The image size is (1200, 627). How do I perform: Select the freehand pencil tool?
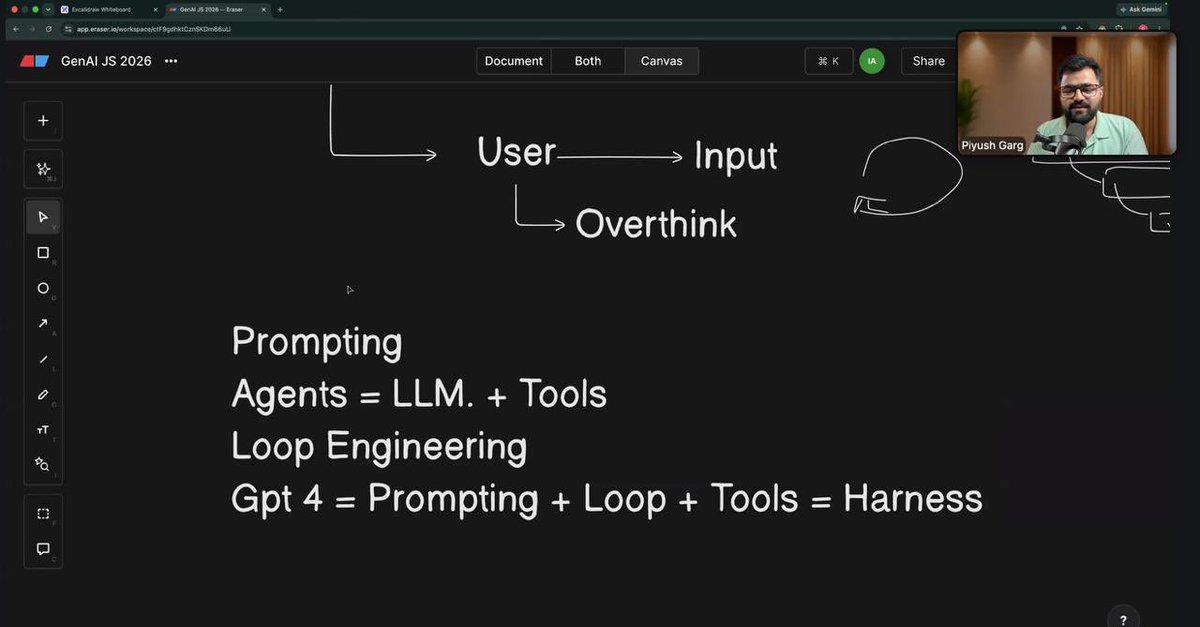click(x=43, y=394)
